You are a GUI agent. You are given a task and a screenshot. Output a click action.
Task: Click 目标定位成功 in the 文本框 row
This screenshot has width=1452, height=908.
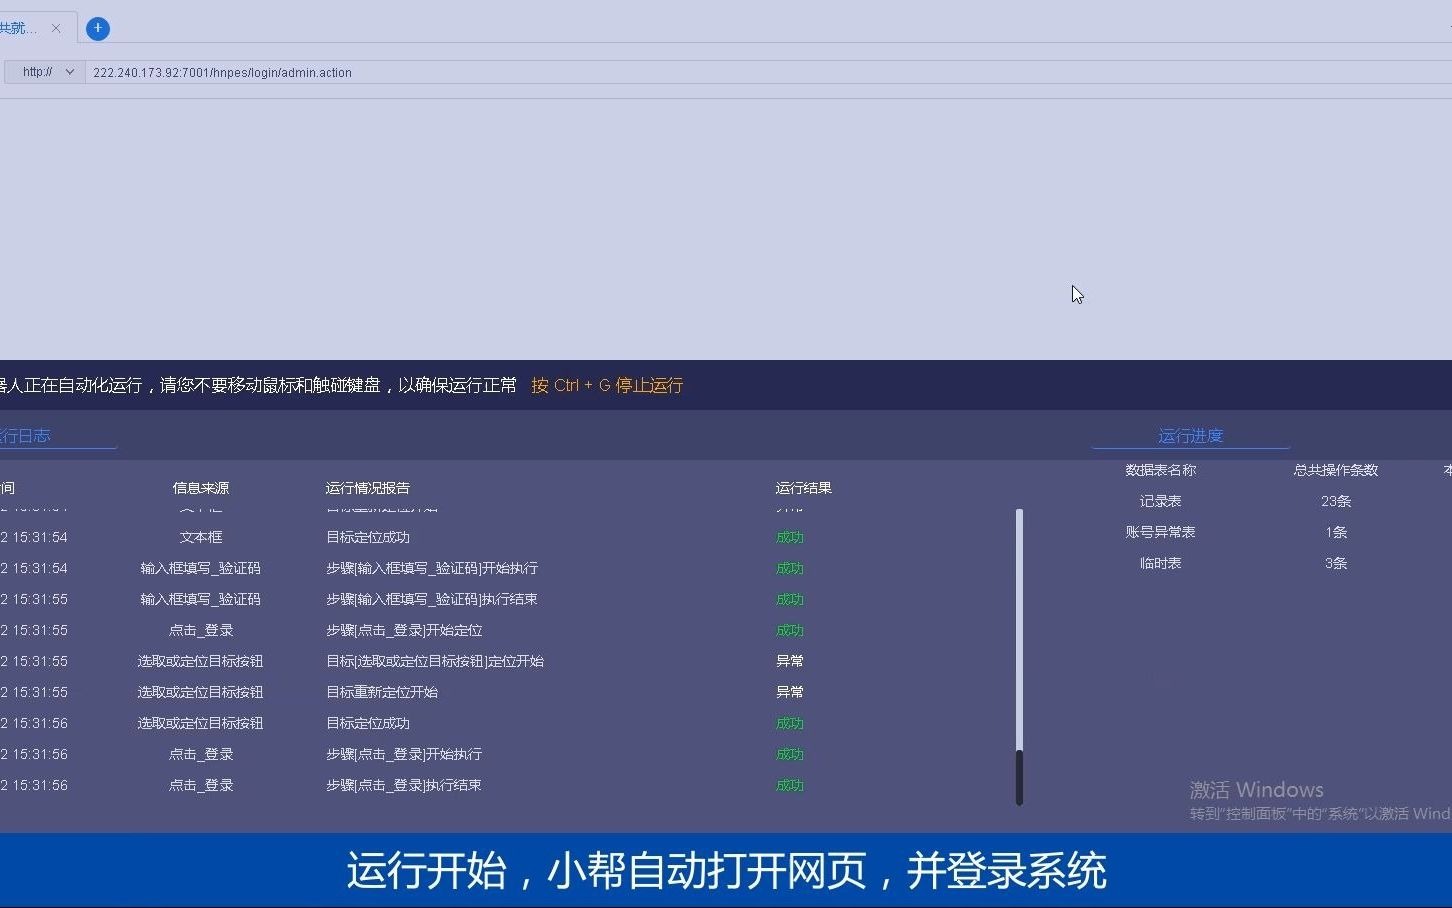(368, 537)
